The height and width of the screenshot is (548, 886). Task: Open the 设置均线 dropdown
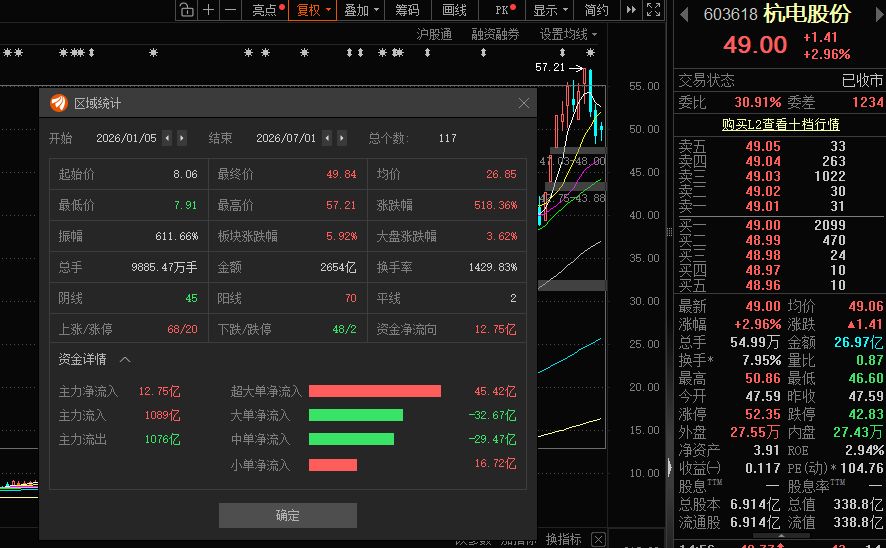point(568,34)
